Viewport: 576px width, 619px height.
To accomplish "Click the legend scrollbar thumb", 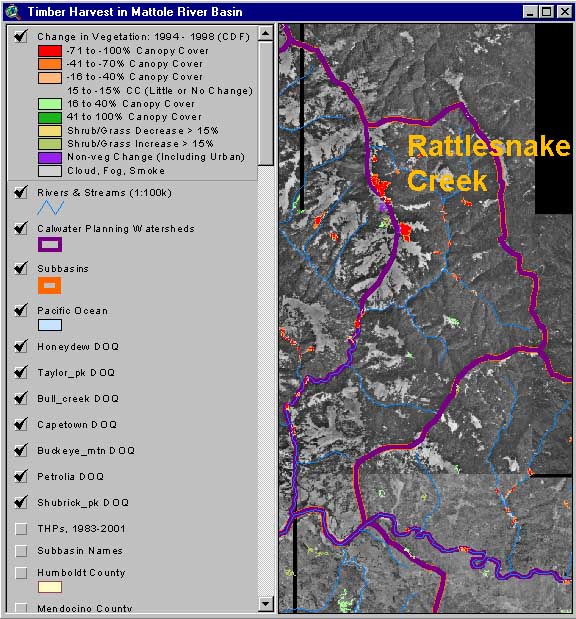I will (x=266, y=103).
